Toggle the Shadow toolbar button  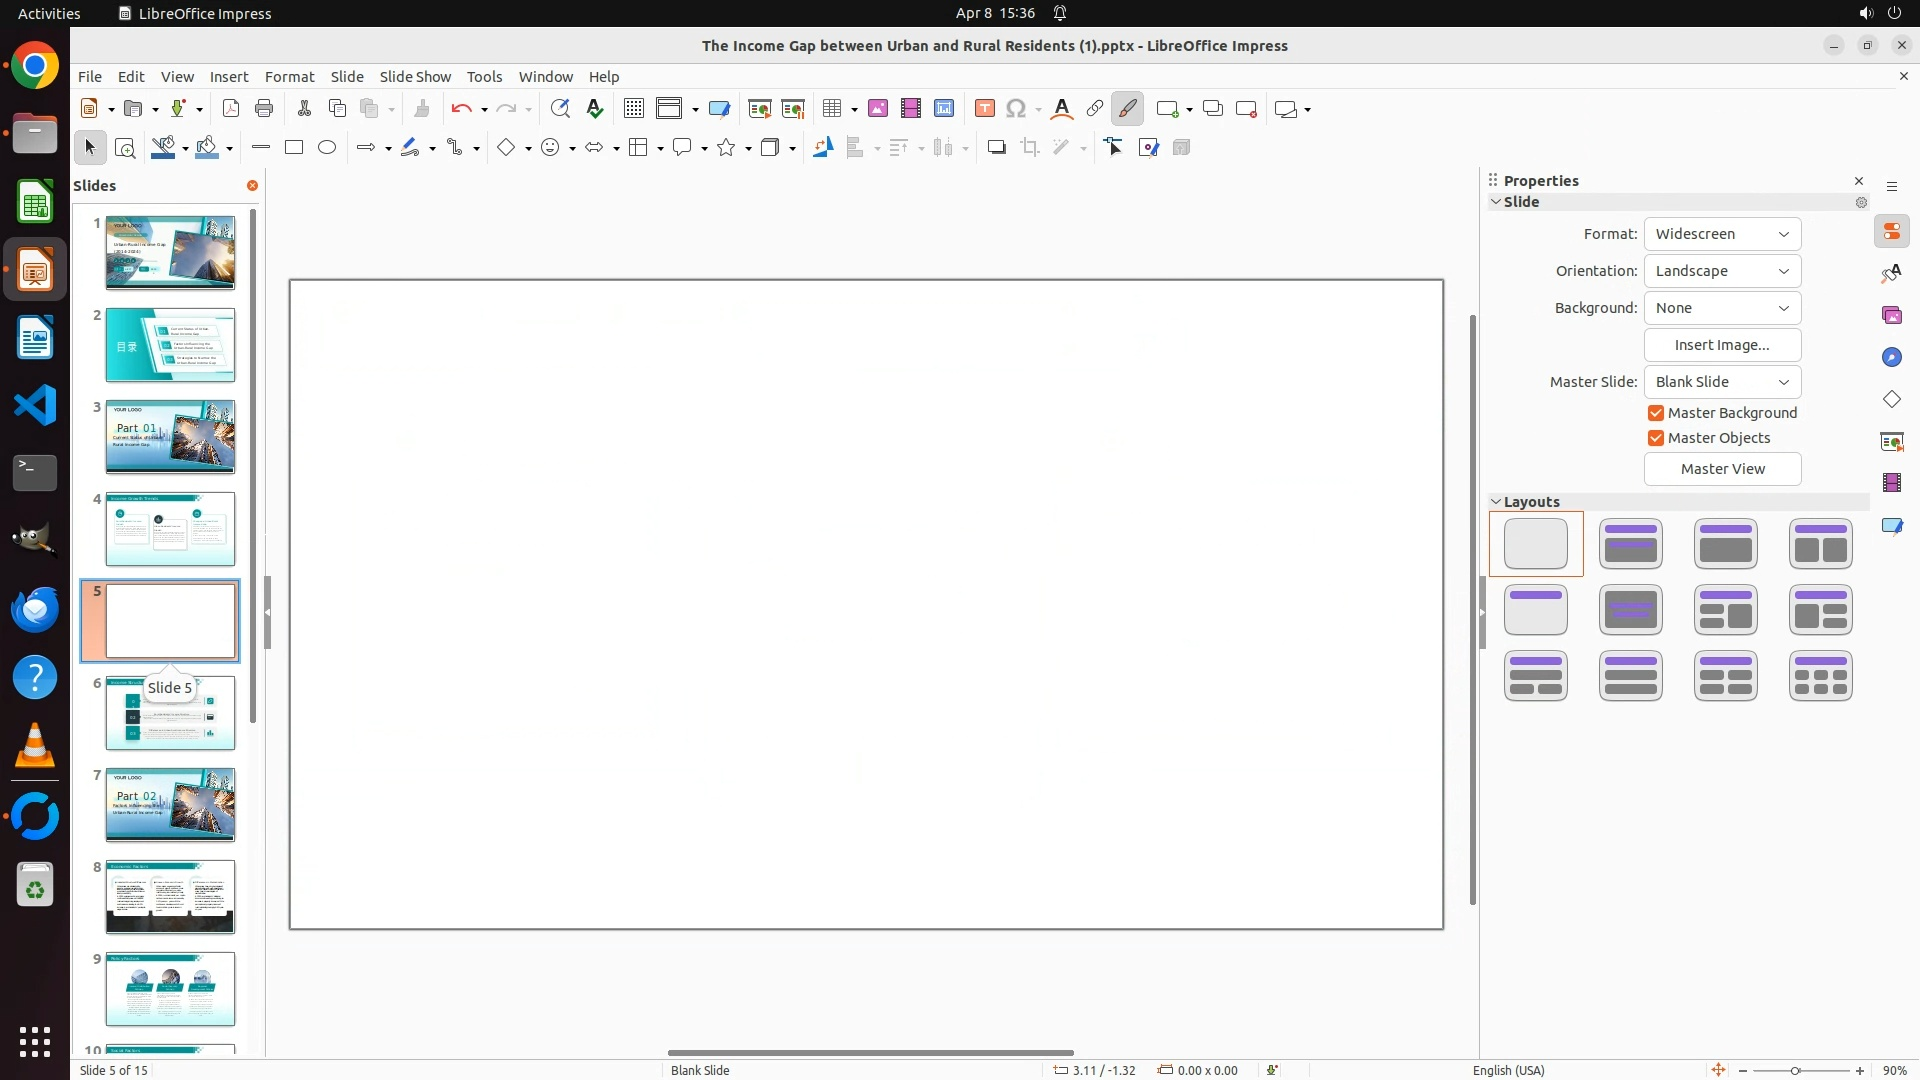(x=996, y=148)
